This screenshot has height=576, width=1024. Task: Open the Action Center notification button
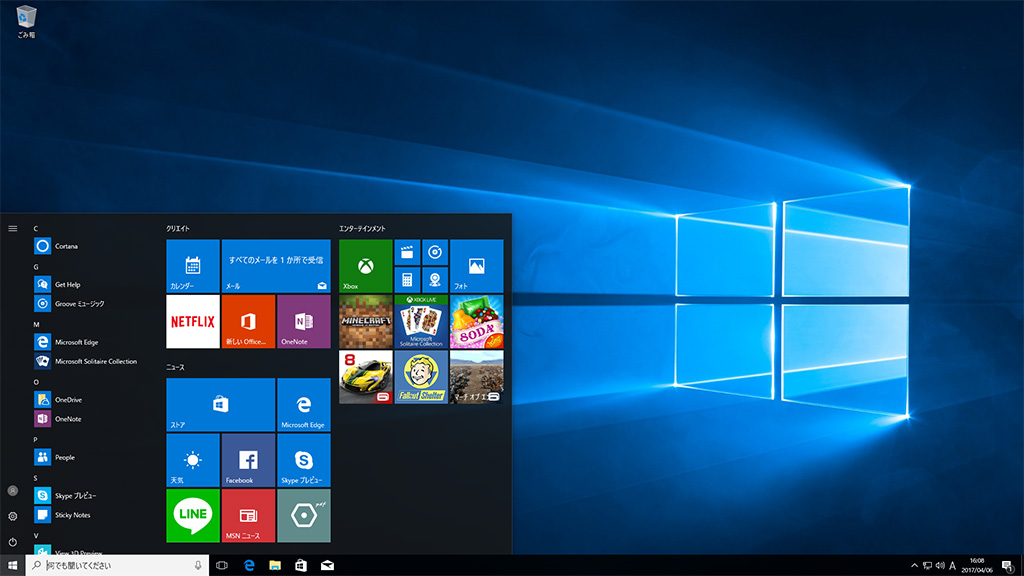[x=1007, y=566]
